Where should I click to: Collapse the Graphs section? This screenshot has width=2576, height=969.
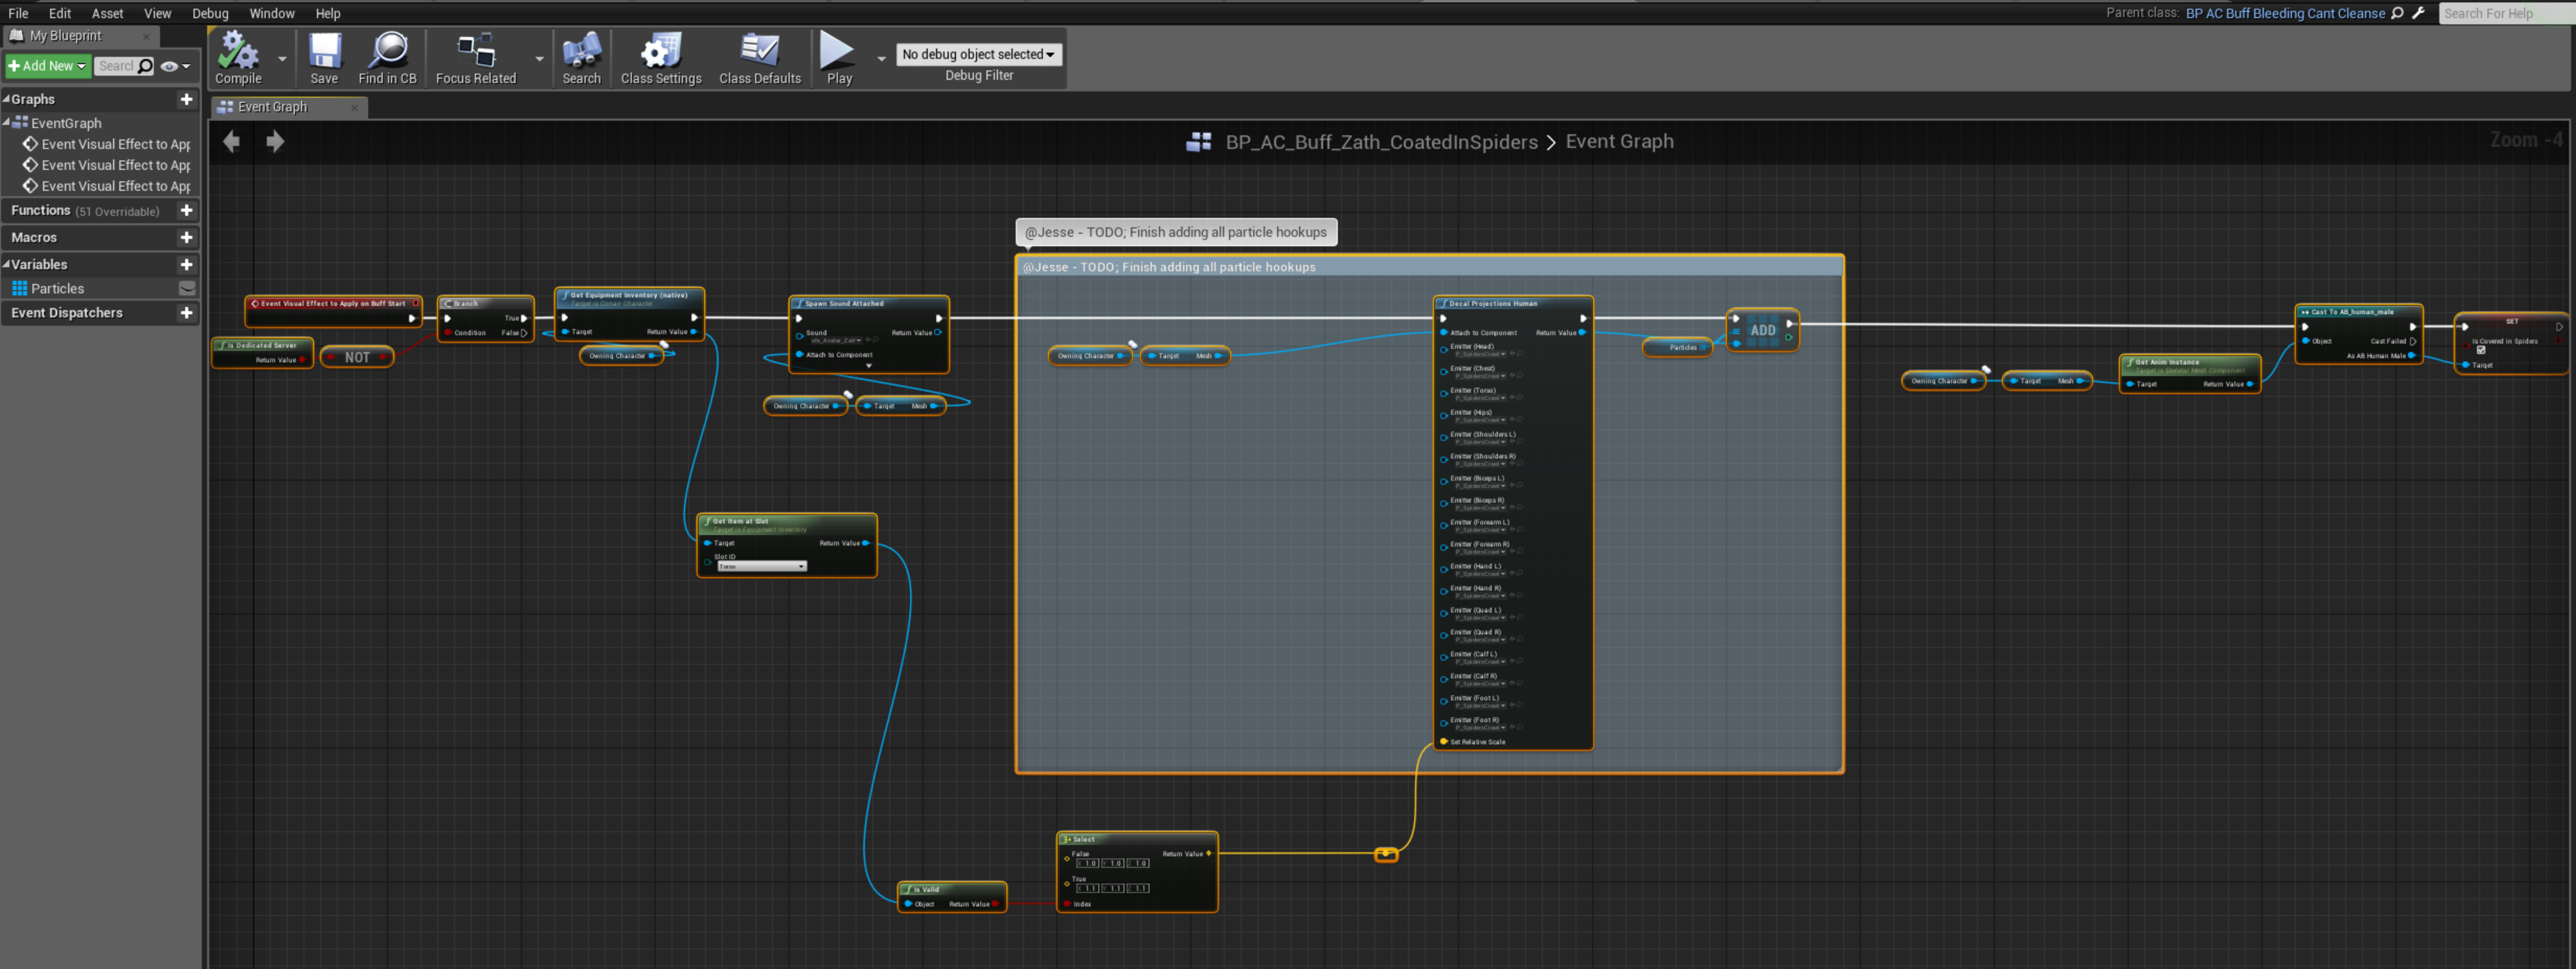pyautogui.click(x=6, y=100)
